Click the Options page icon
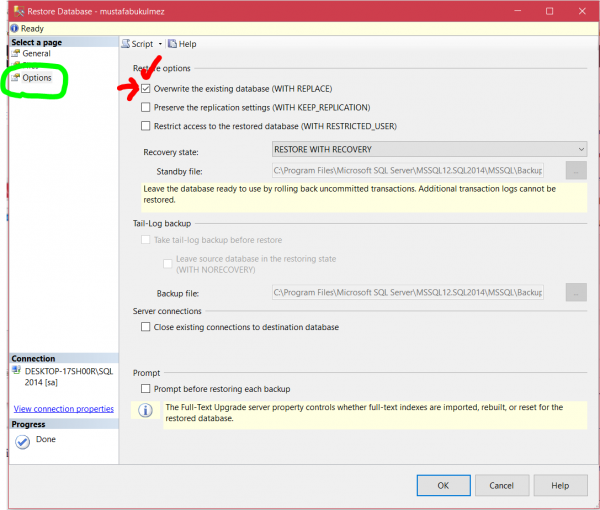The height and width of the screenshot is (510, 600). click(16, 78)
